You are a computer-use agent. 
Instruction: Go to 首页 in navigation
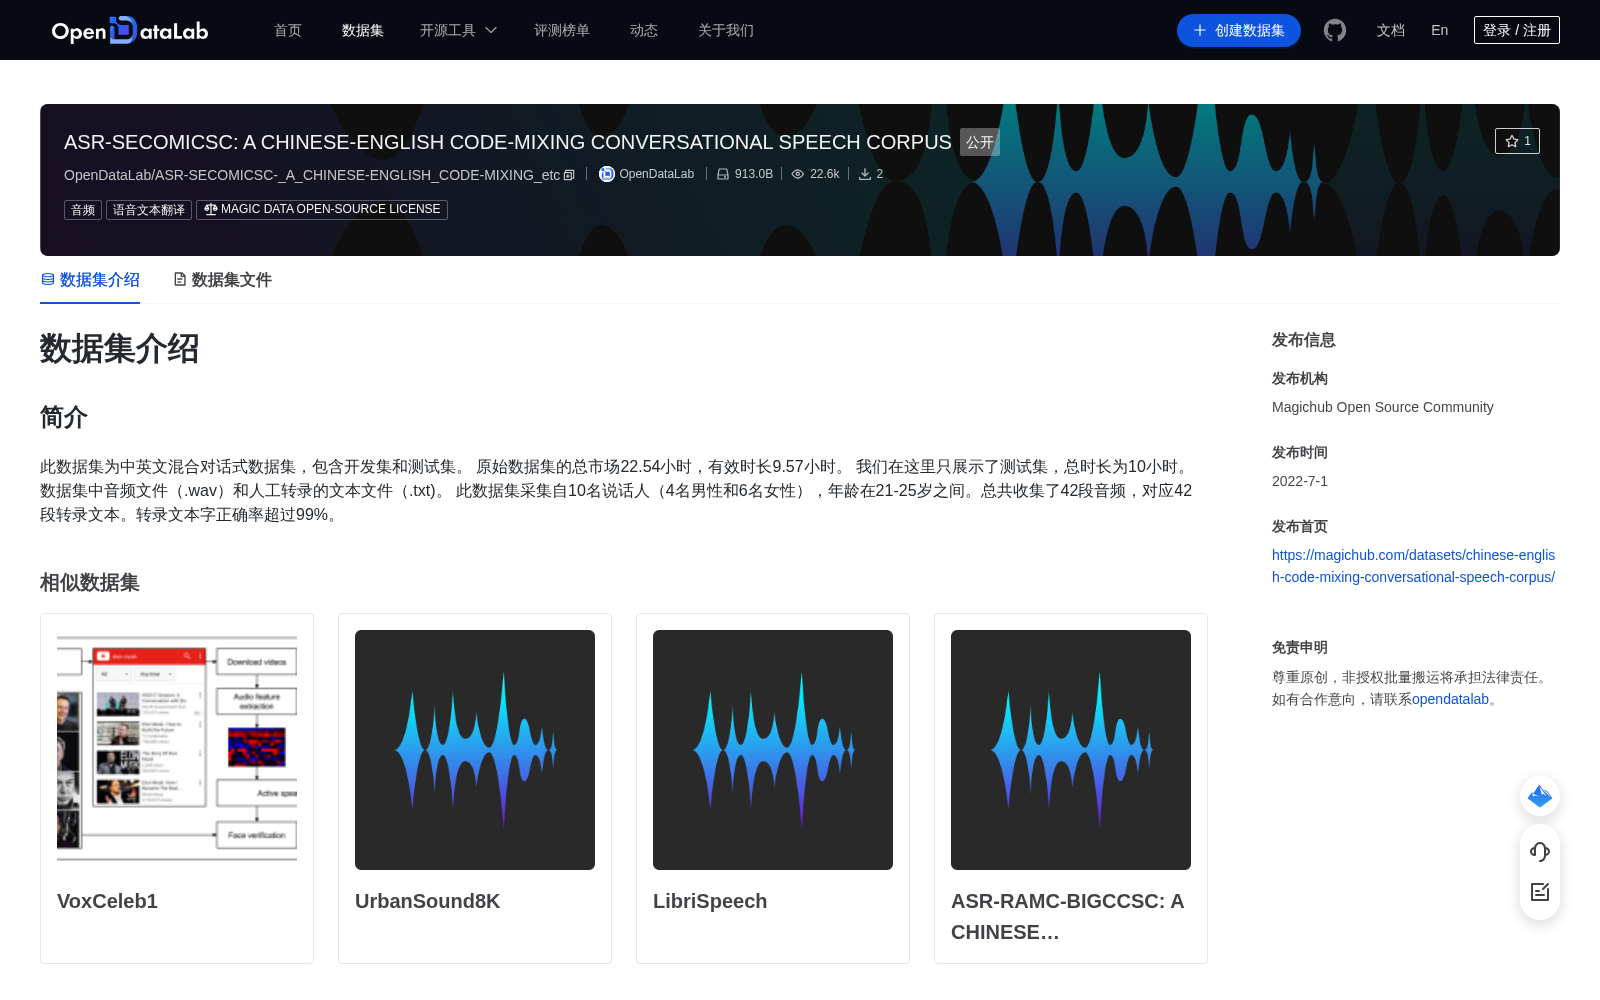pos(288,30)
